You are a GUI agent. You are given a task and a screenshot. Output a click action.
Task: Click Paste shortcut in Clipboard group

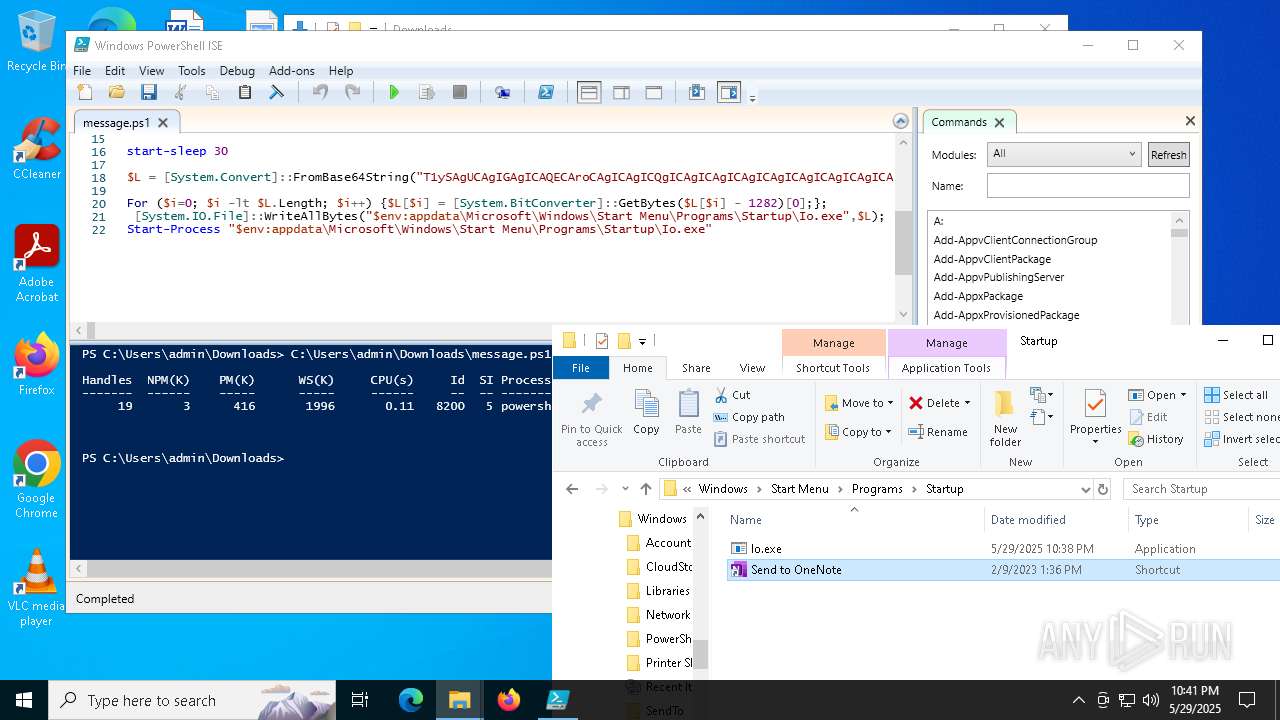[x=760, y=439]
